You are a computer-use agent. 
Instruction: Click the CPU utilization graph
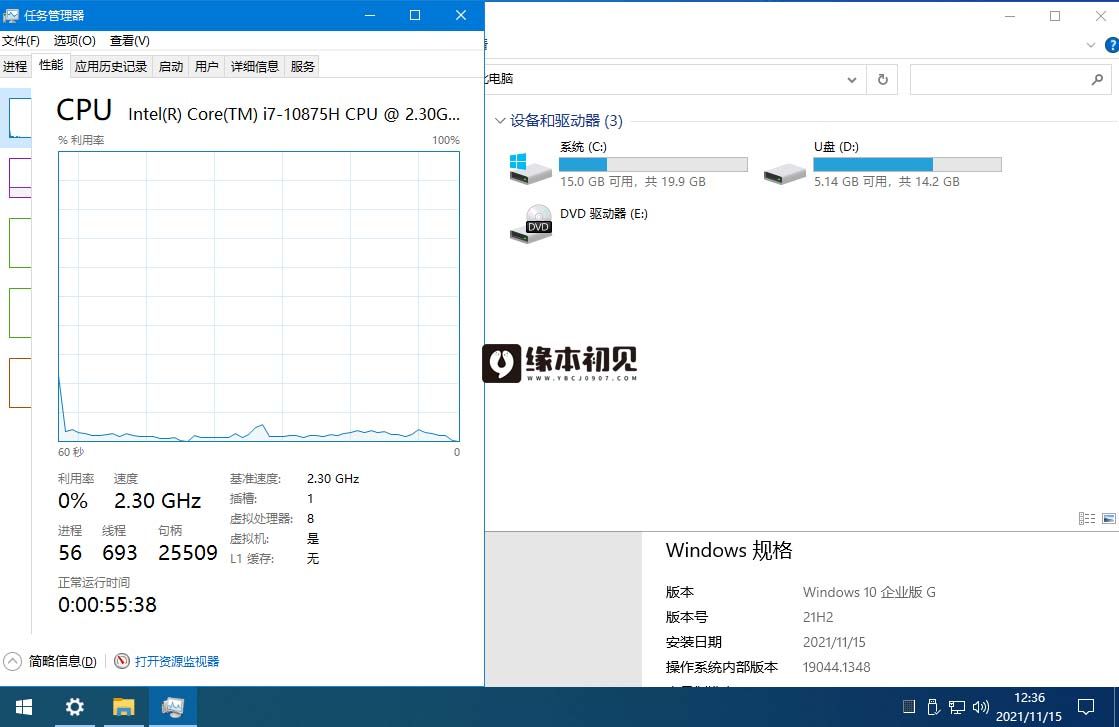tap(258, 296)
